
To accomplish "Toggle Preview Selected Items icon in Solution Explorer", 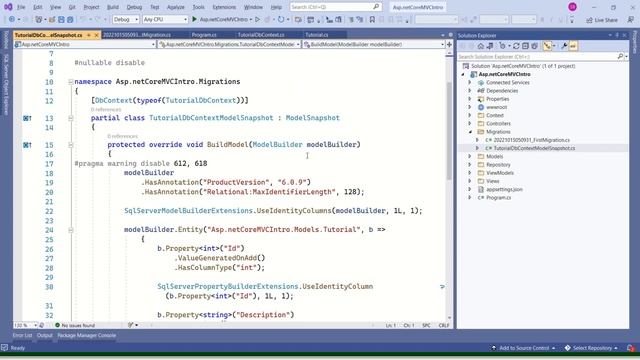I will 573,46.
